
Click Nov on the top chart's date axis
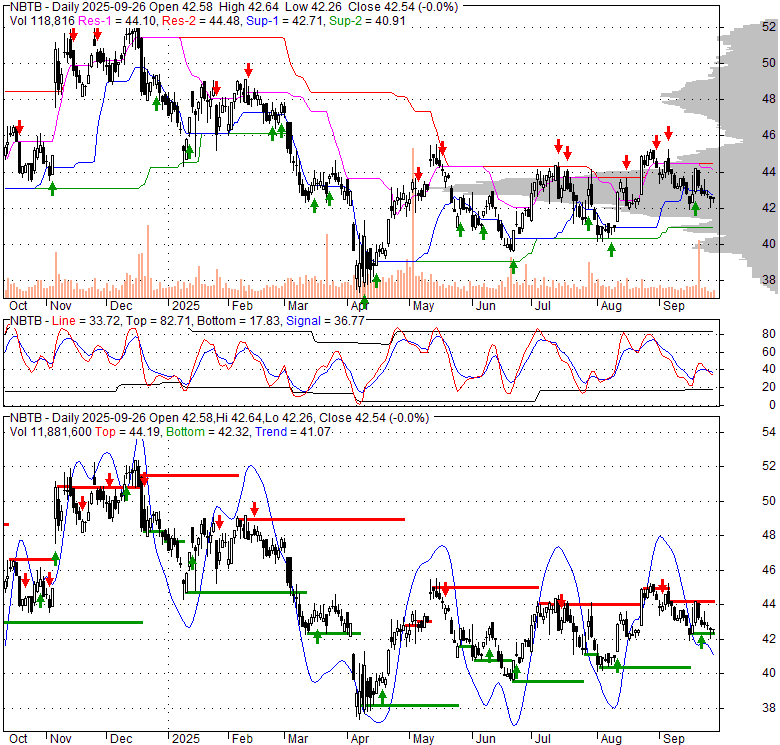[61, 306]
